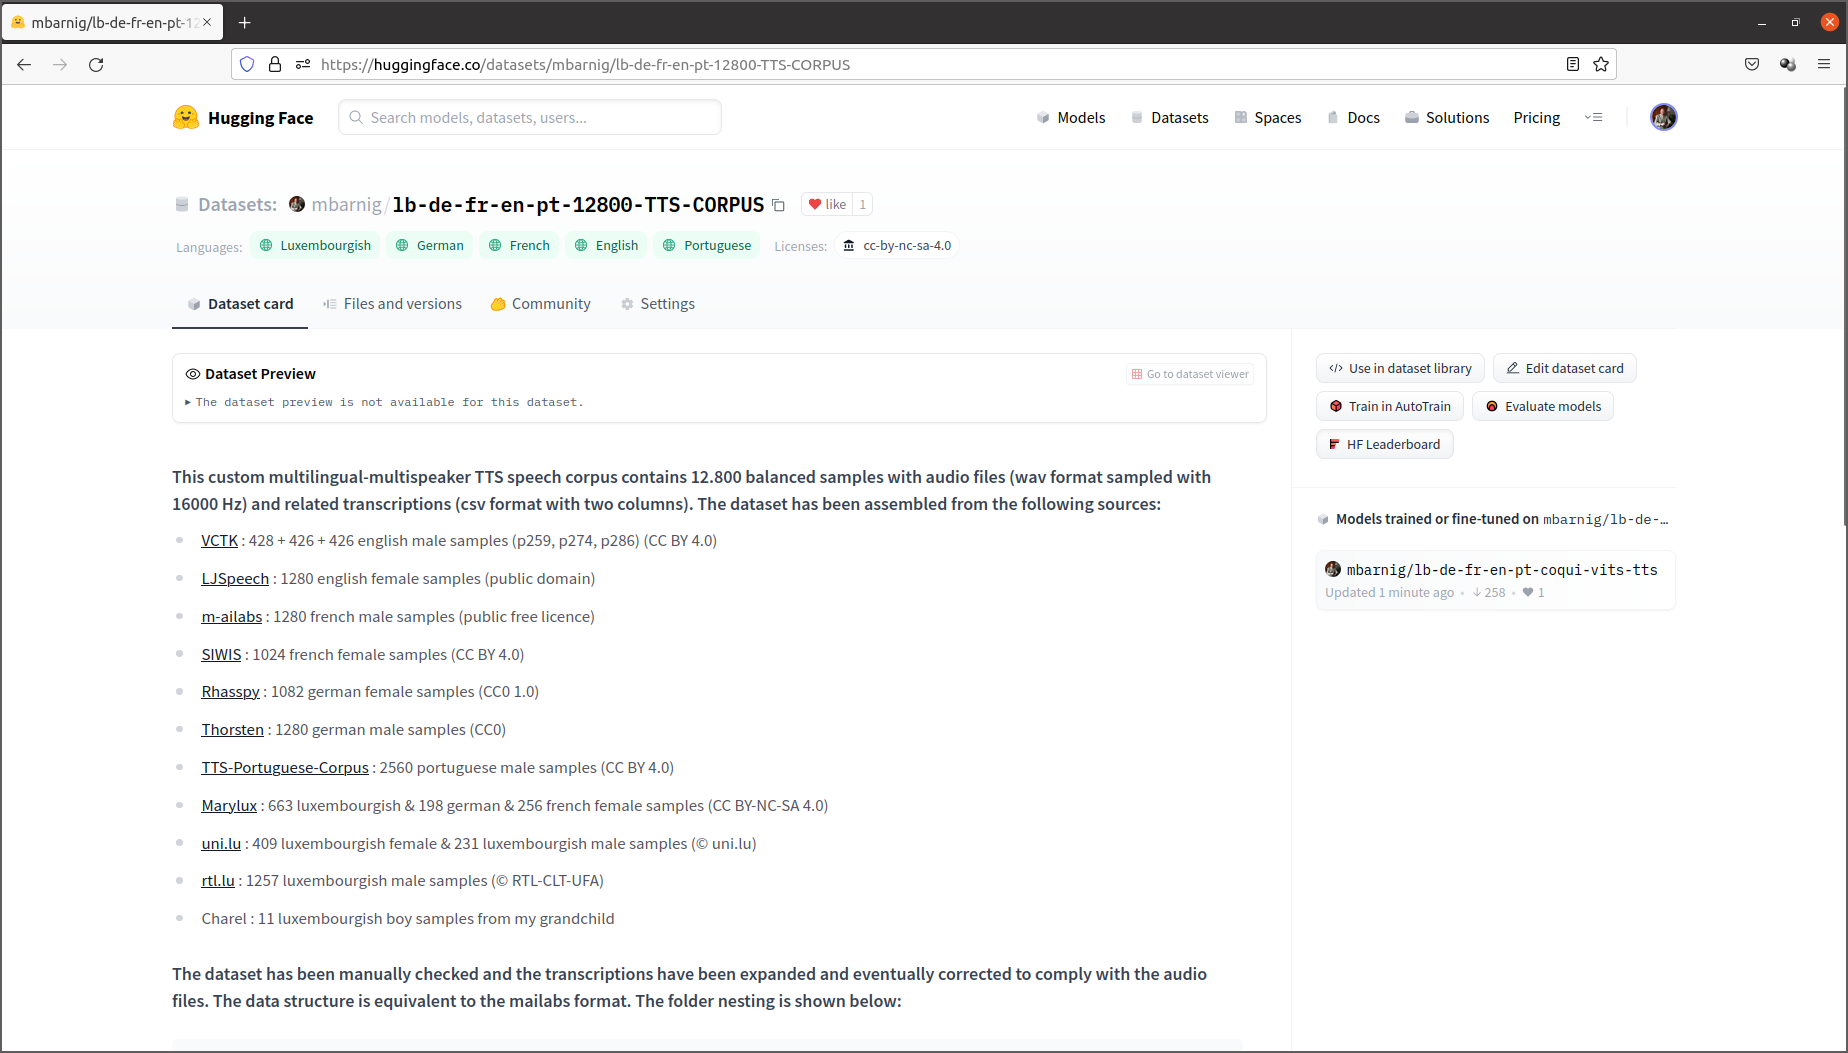Click Train in AutoTrain button
This screenshot has height=1053, width=1848.
pos(1389,406)
